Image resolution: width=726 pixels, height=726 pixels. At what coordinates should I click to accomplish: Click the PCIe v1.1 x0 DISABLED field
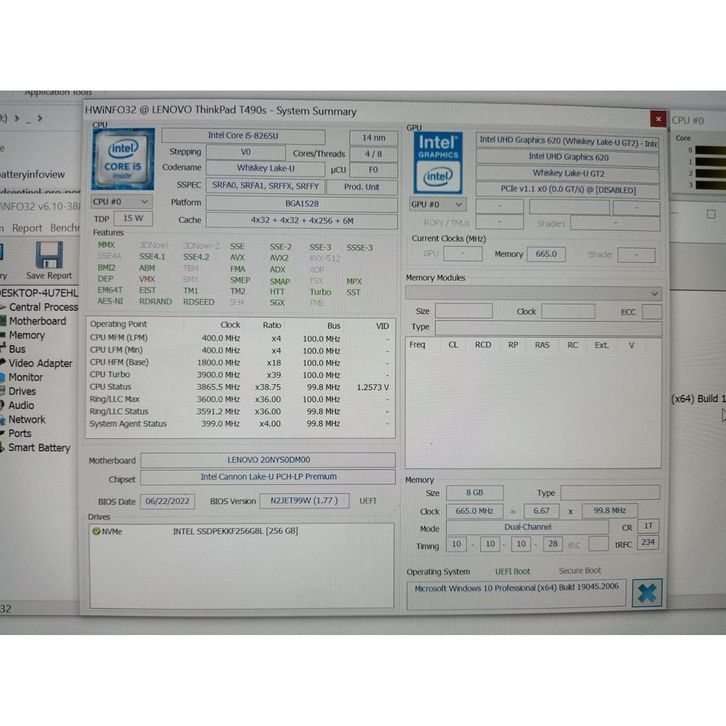tap(568, 190)
